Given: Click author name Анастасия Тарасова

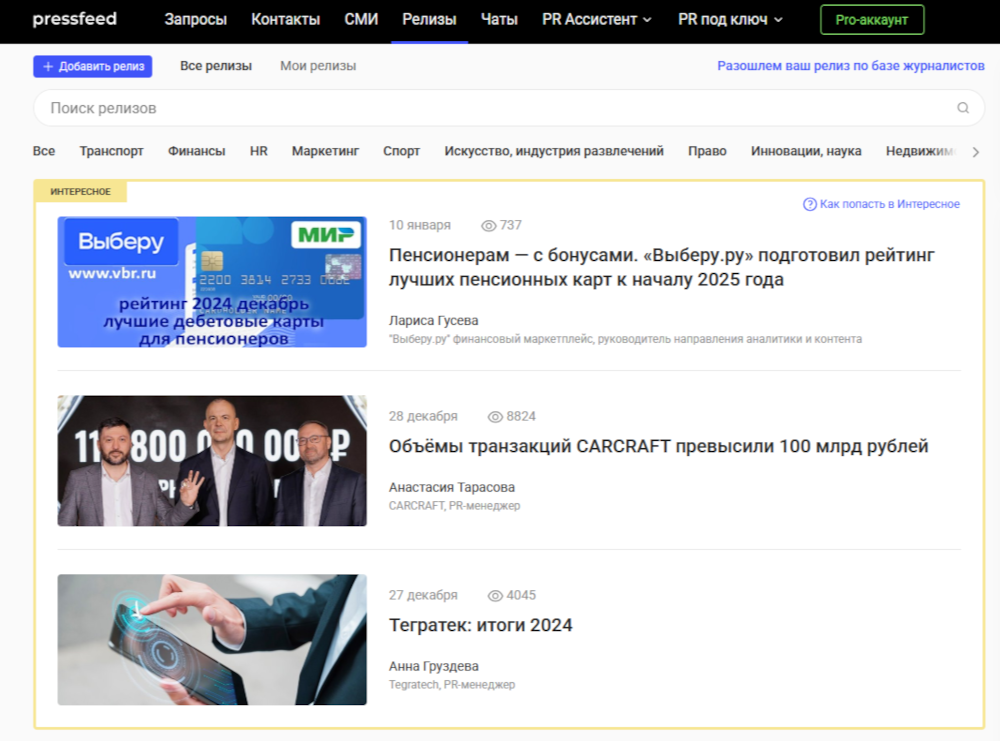Looking at the screenshot, I should pos(452,487).
